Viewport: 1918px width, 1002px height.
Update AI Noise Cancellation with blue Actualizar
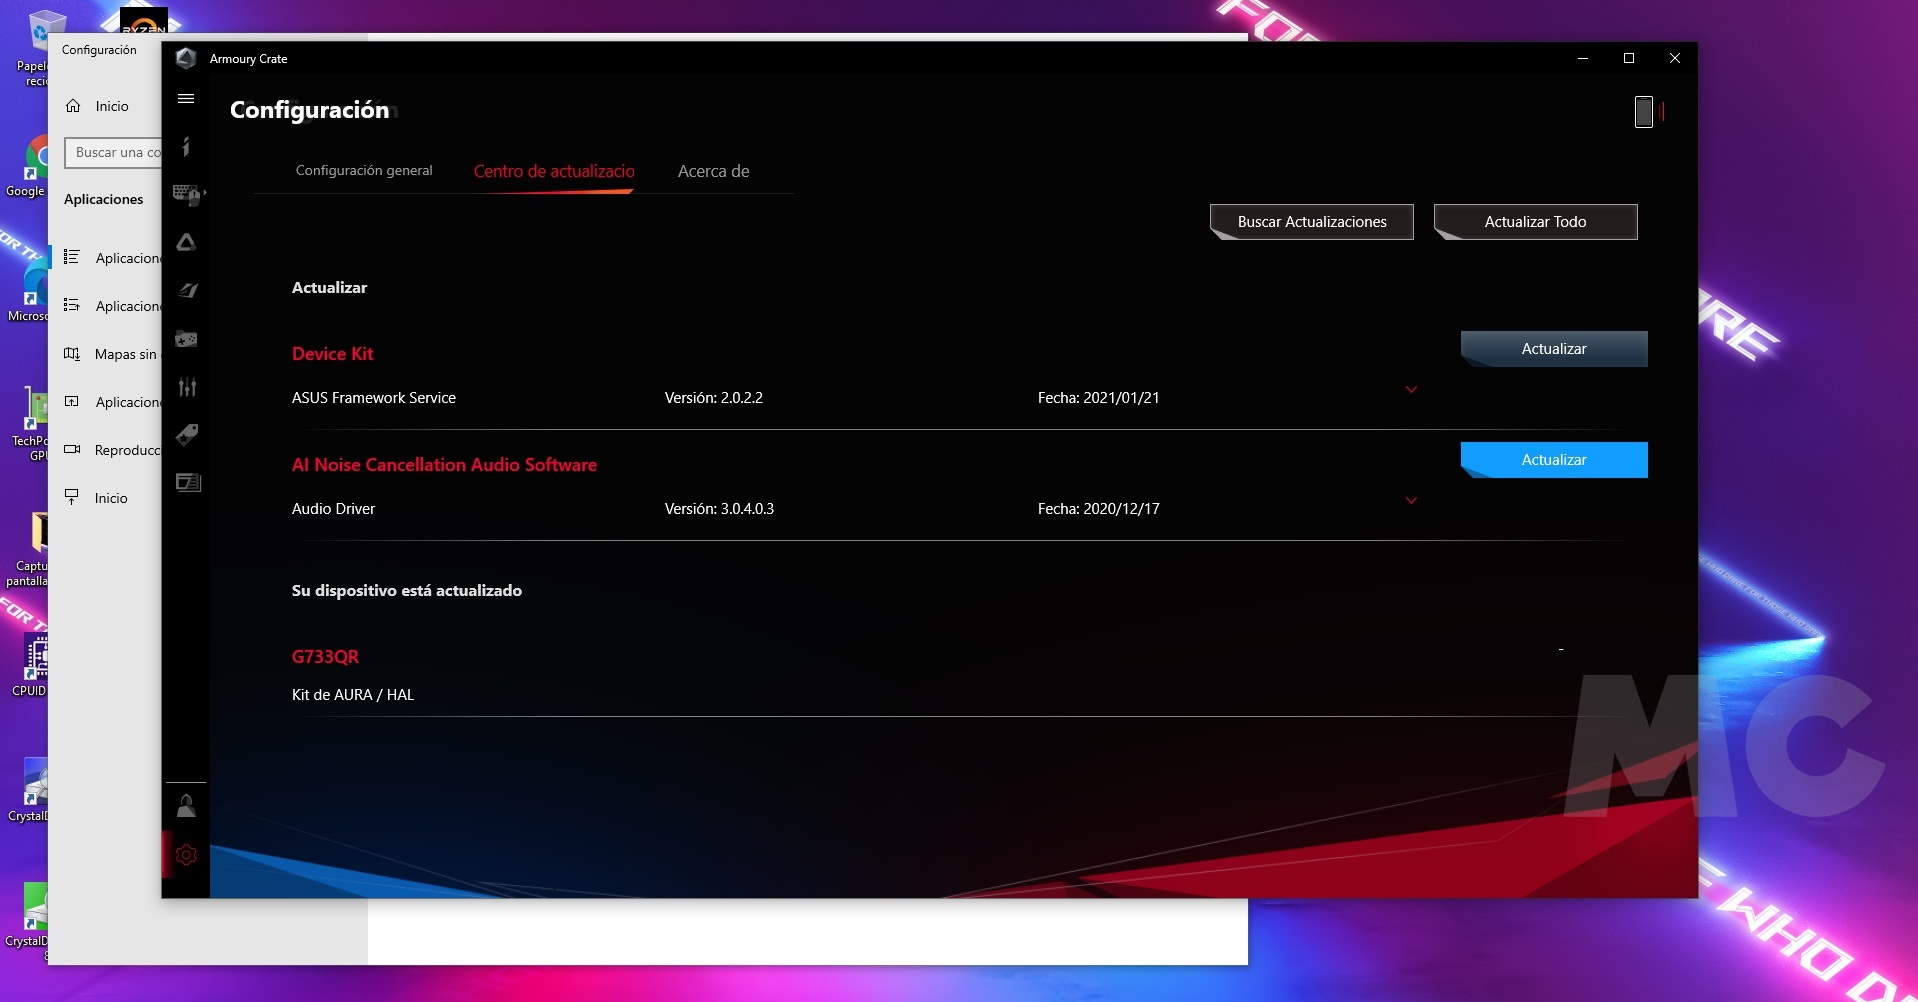click(1553, 460)
